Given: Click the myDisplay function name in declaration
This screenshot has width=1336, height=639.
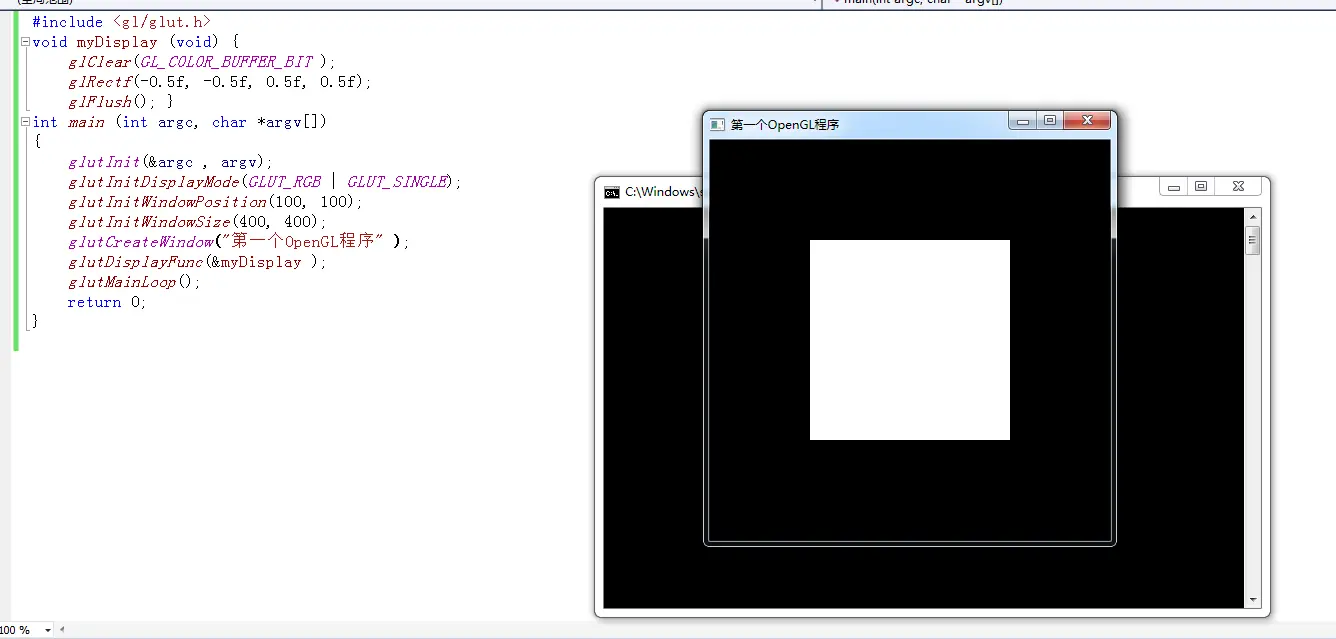Looking at the screenshot, I should tap(117, 42).
